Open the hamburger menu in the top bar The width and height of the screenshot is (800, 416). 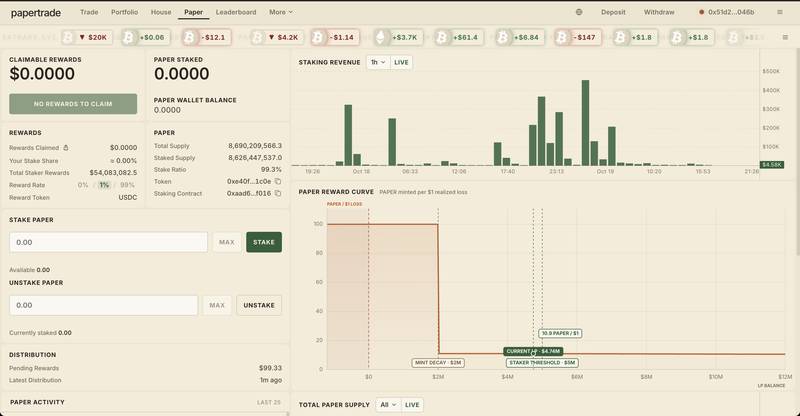[x=780, y=12]
